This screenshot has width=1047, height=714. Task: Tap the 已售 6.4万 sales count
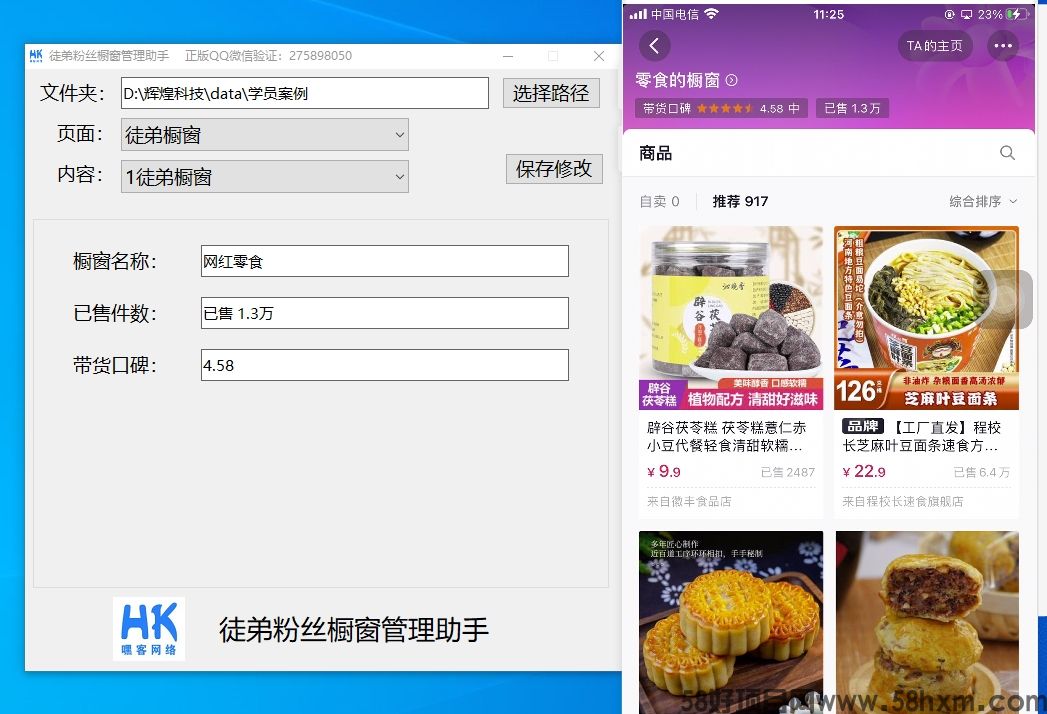tap(982, 472)
